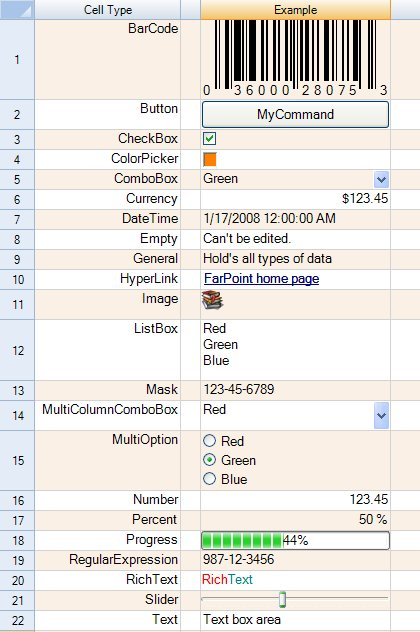
Task: Click the Text box area cell
Action: pos(295,620)
